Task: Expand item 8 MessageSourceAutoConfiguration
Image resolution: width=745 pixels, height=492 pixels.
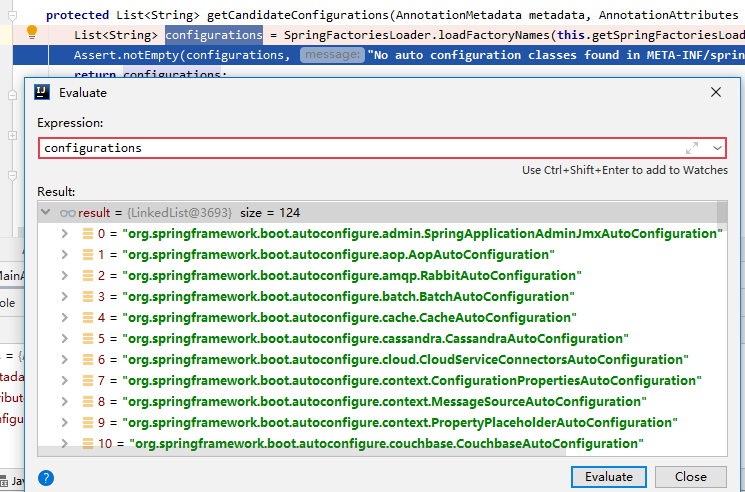Action: [x=65, y=401]
